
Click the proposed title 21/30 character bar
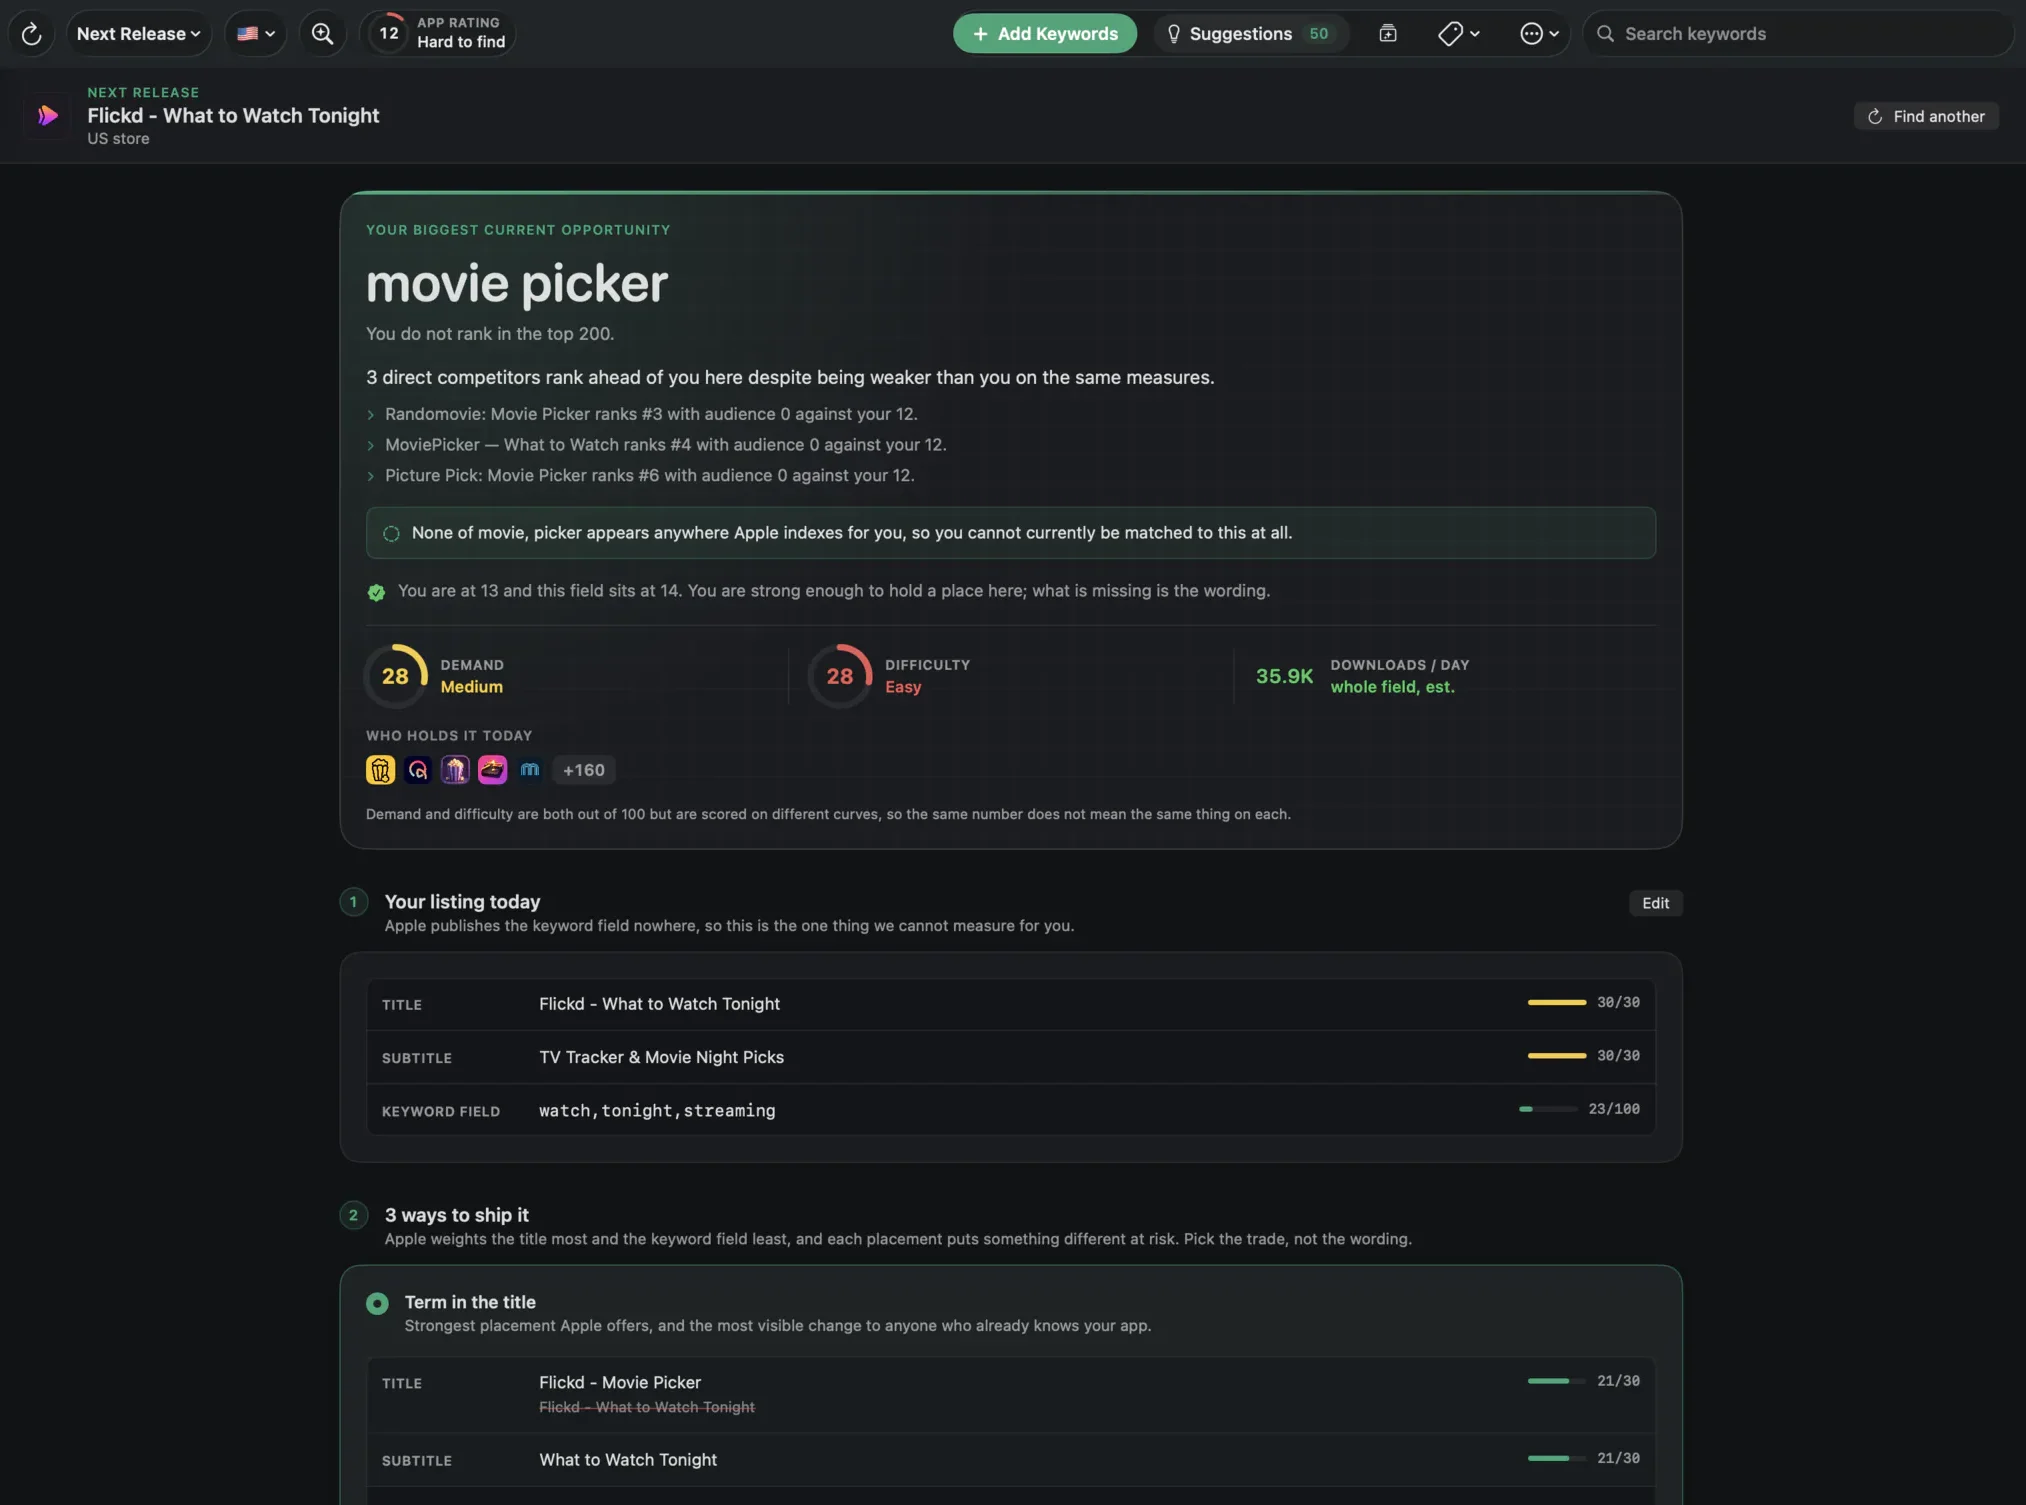pyautogui.click(x=1556, y=1381)
